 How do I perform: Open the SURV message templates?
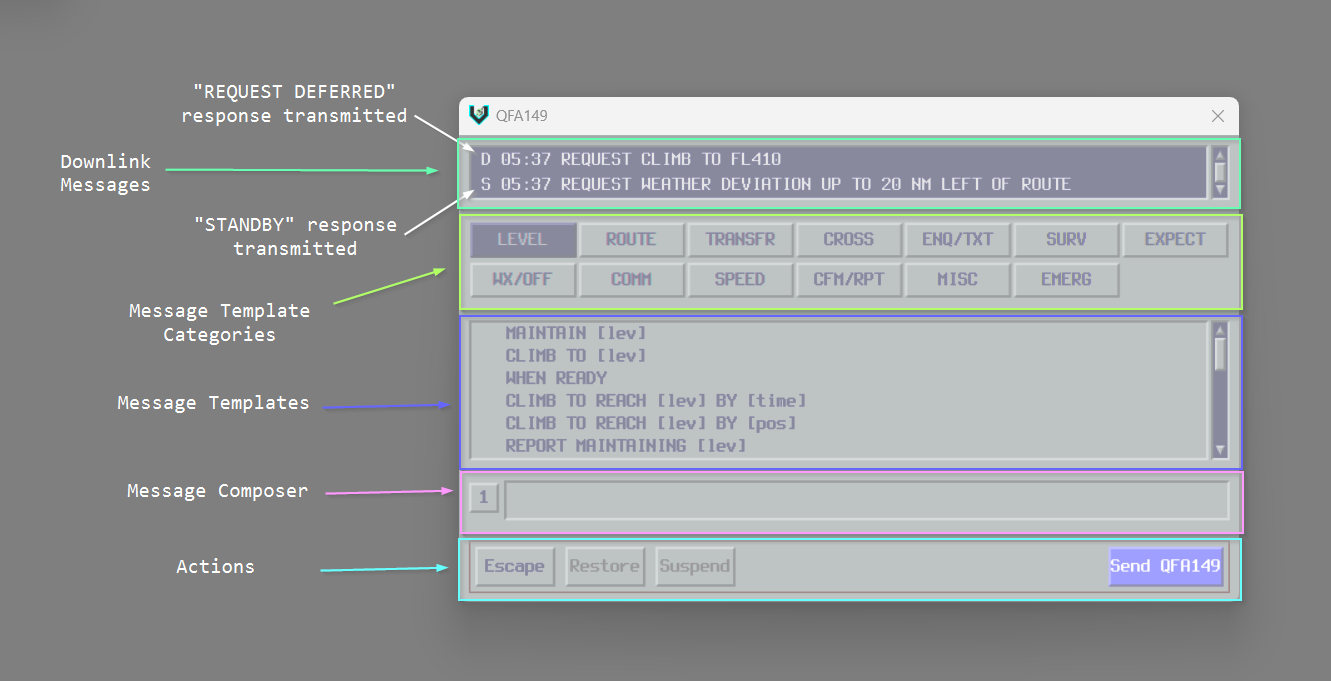tap(1066, 239)
